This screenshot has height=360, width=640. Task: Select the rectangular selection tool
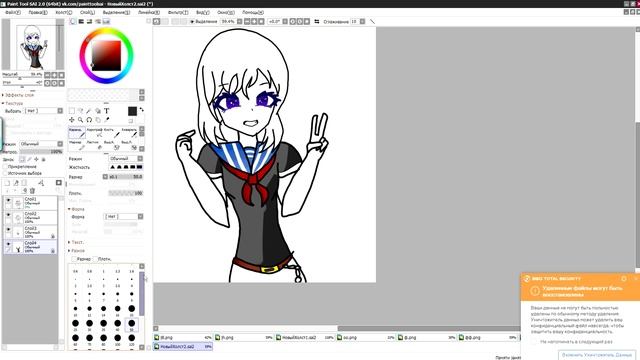point(72,111)
